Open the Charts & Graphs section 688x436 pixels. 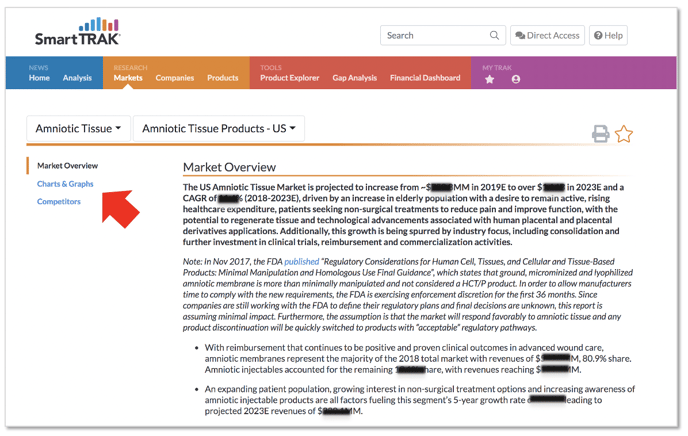coord(65,184)
